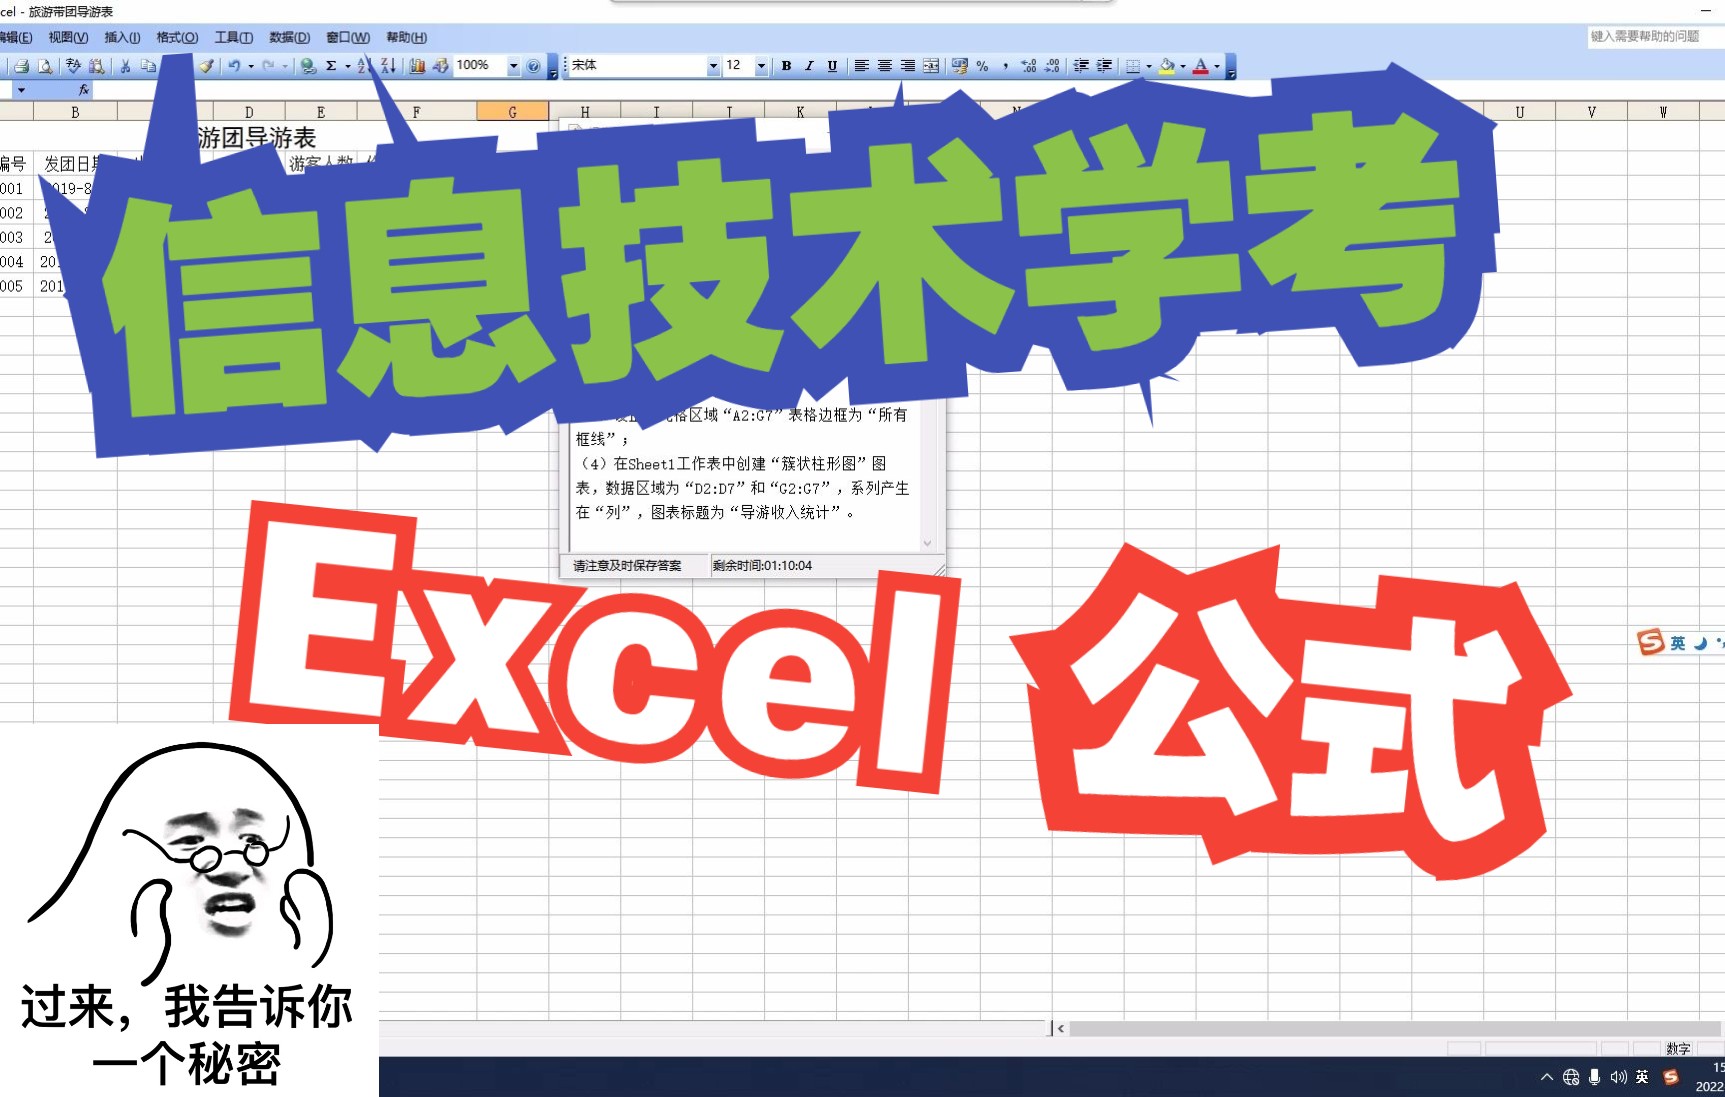Click the Print icon in the toolbar
This screenshot has width=1725, height=1097.
[21, 66]
